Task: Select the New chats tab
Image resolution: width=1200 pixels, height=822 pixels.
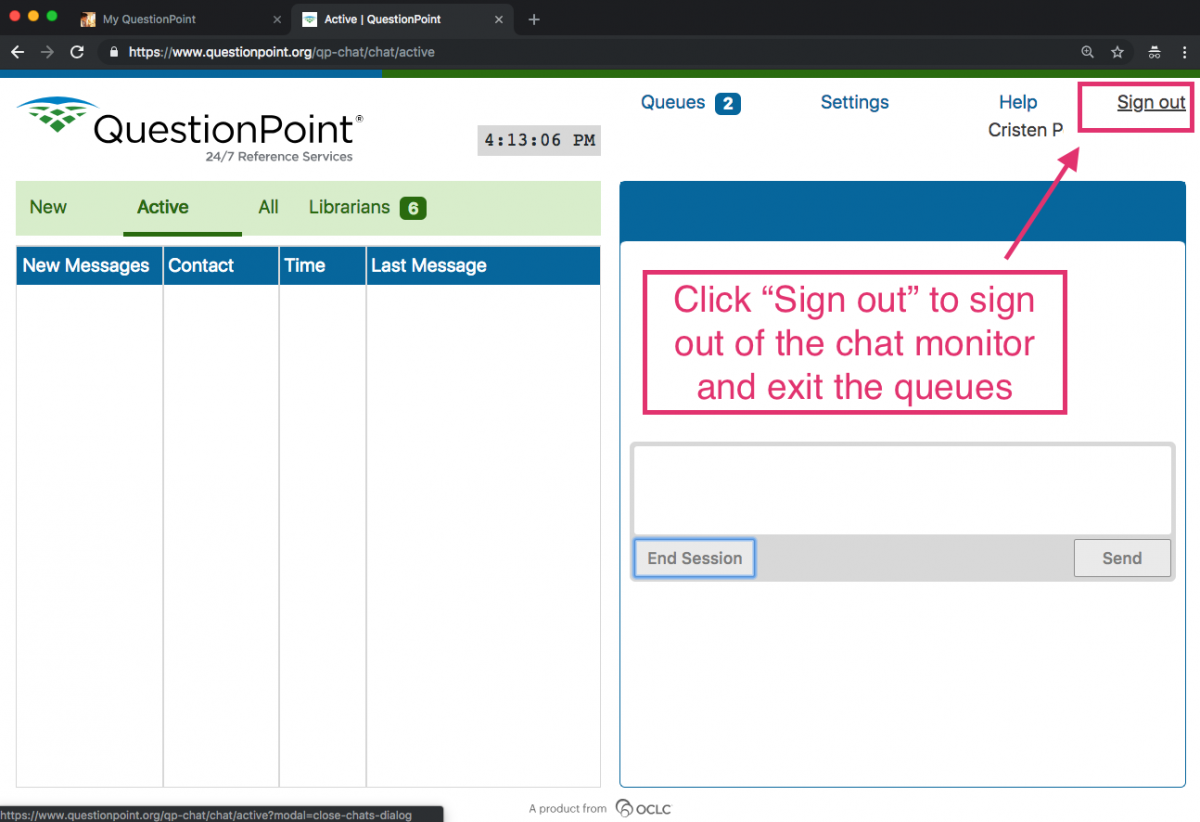Action: pyautogui.click(x=48, y=207)
